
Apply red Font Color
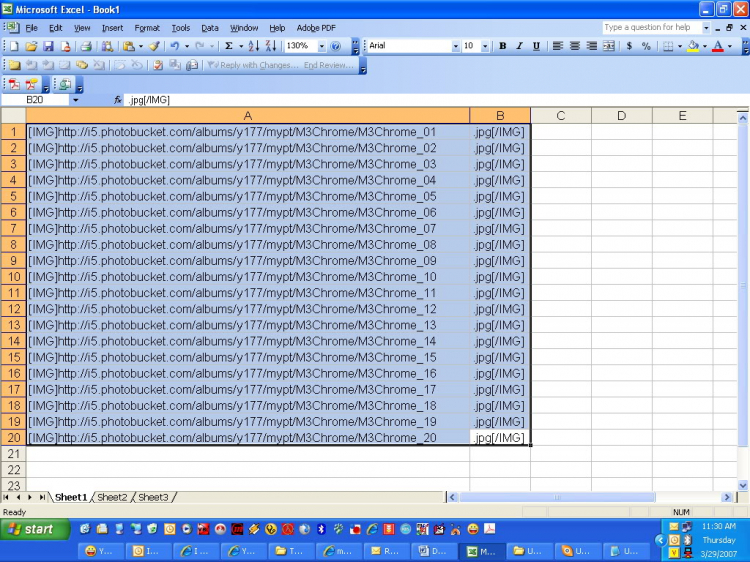click(718, 46)
